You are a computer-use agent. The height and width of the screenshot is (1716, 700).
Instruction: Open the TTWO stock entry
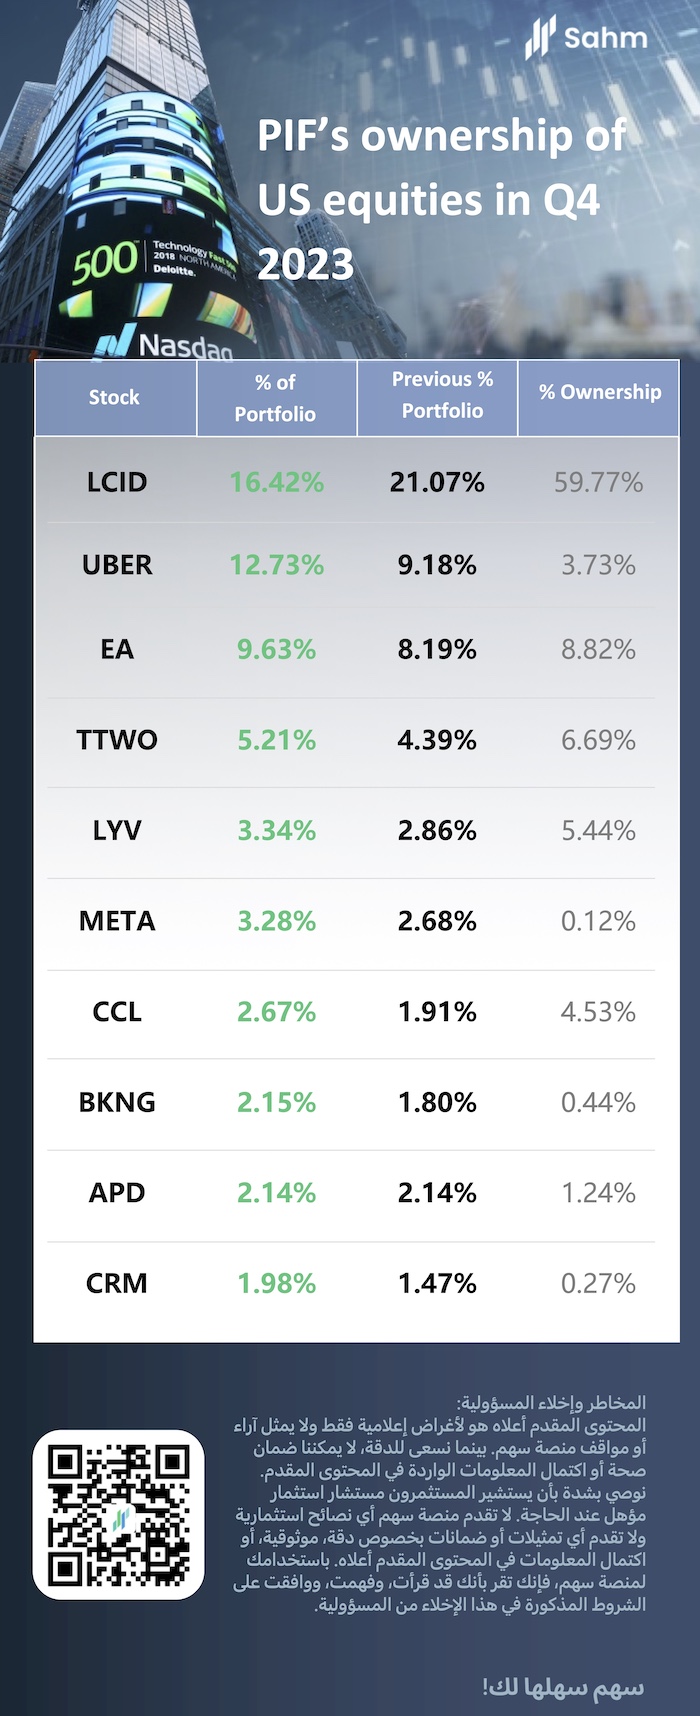[x=117, y=740]
